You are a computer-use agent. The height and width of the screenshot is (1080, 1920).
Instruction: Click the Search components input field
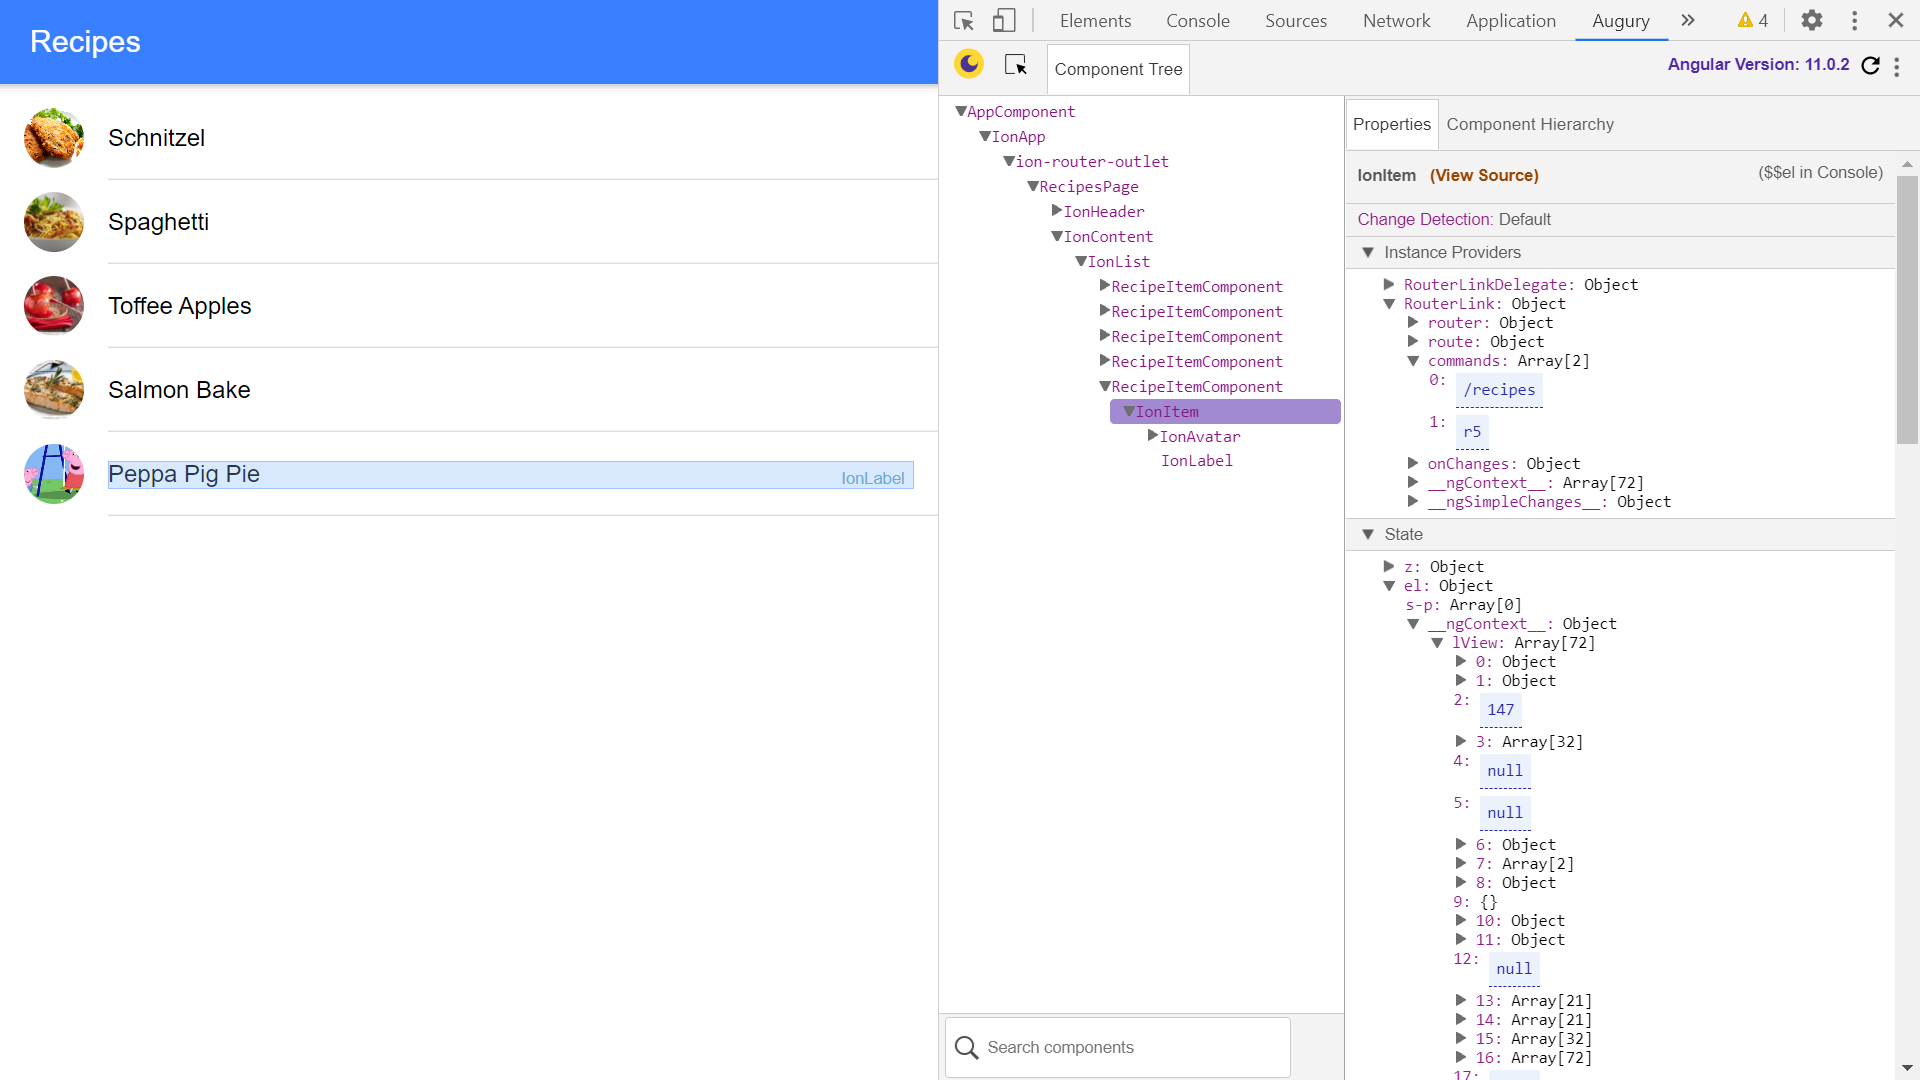pyautogui.click(x=1118, y=1047)
